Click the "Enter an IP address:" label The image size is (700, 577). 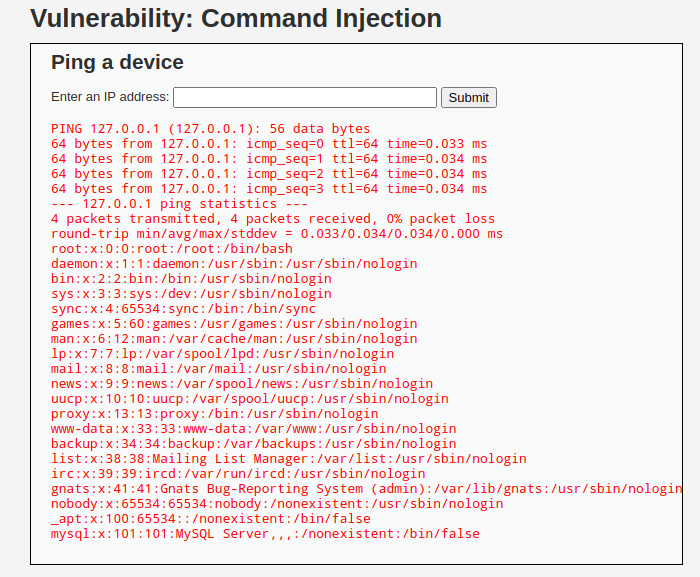[110, 97]
